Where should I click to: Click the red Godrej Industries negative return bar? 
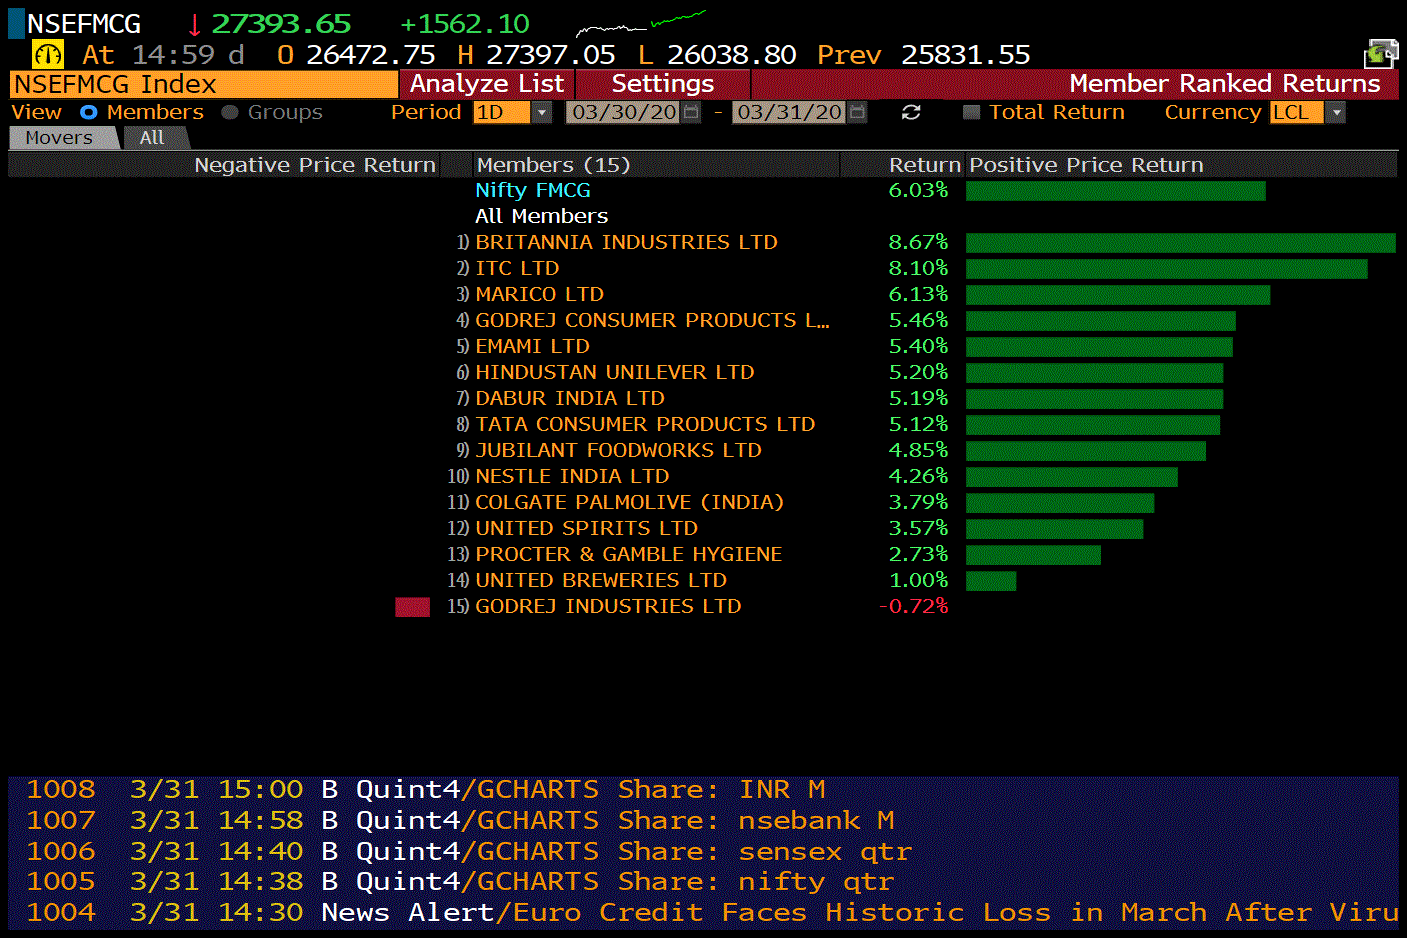(x=412, y=607)
